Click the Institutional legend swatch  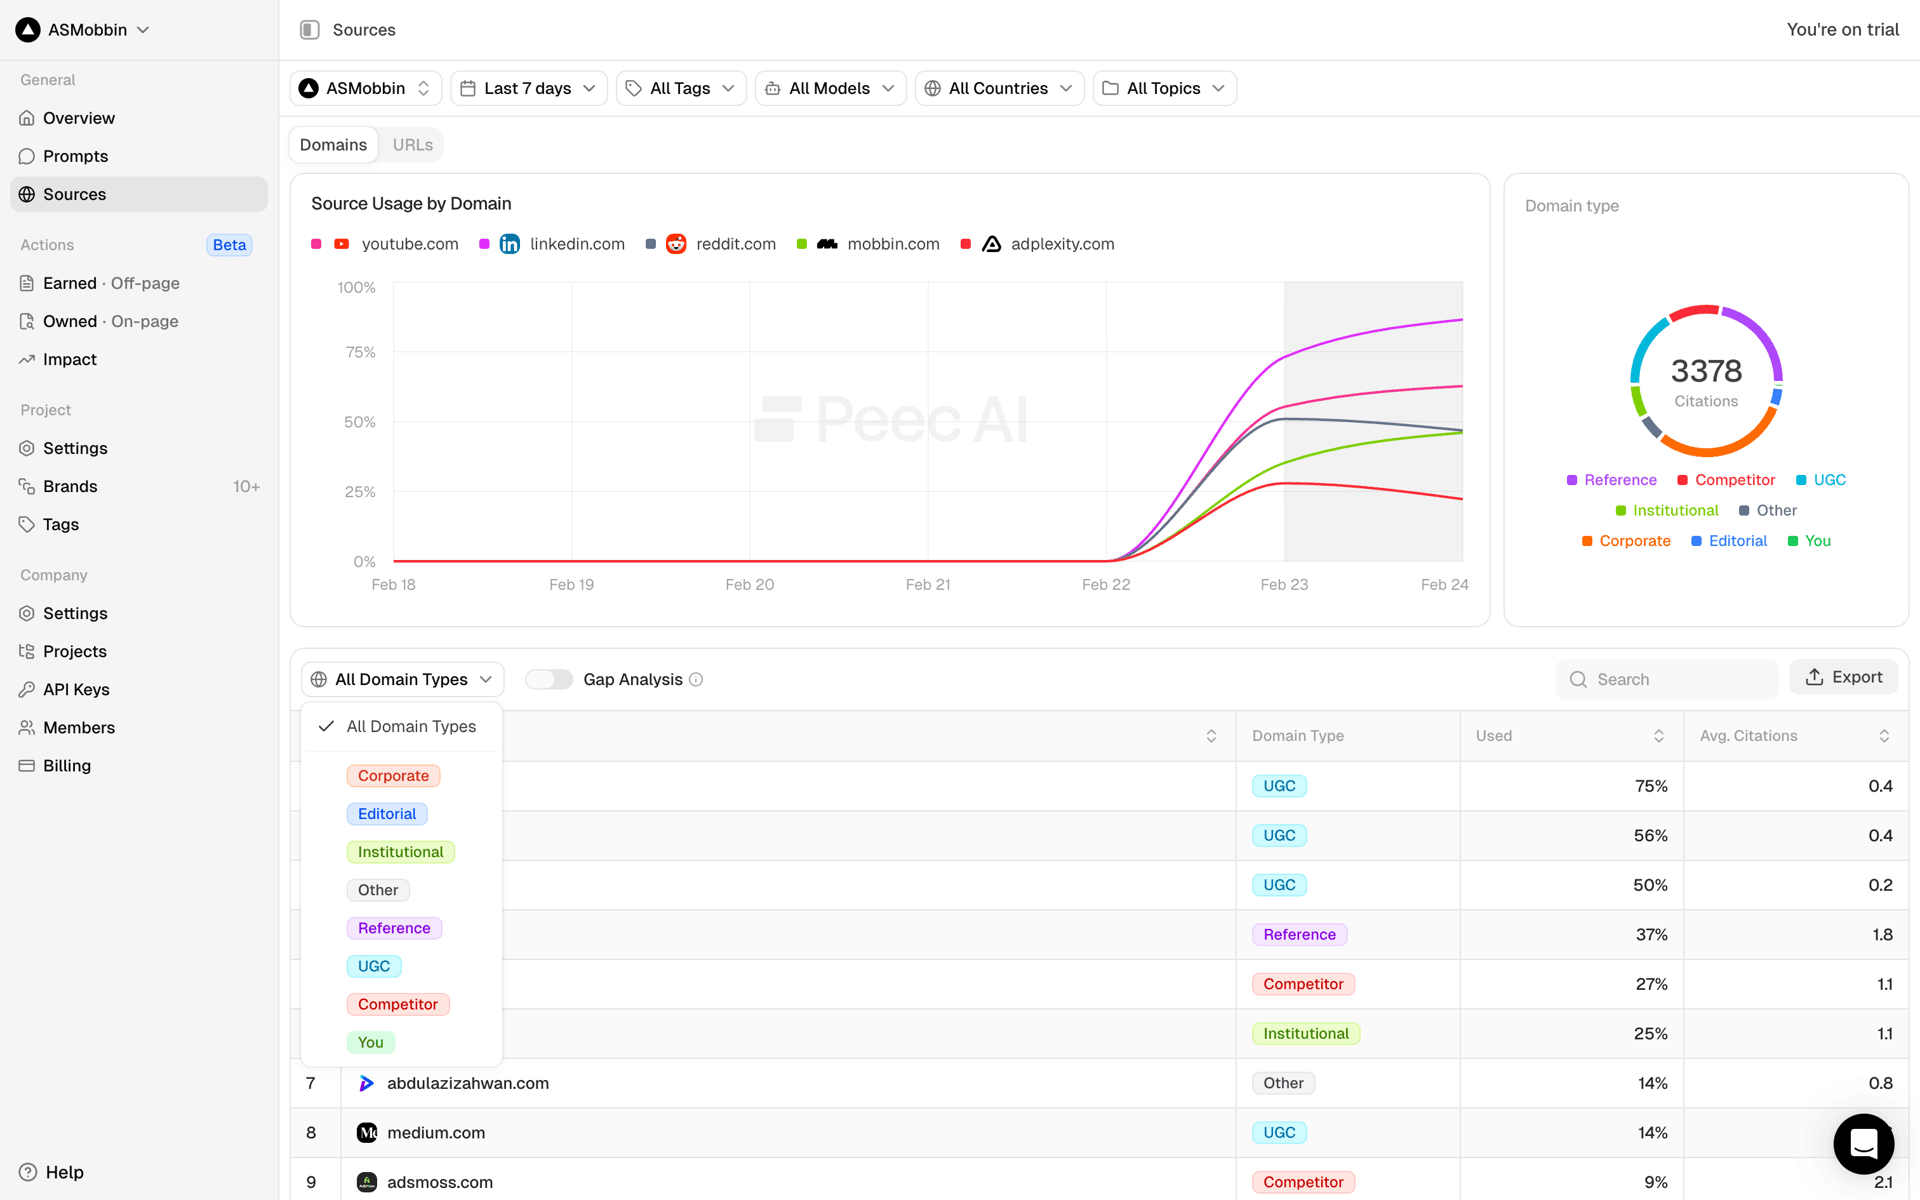(1621, 511)
